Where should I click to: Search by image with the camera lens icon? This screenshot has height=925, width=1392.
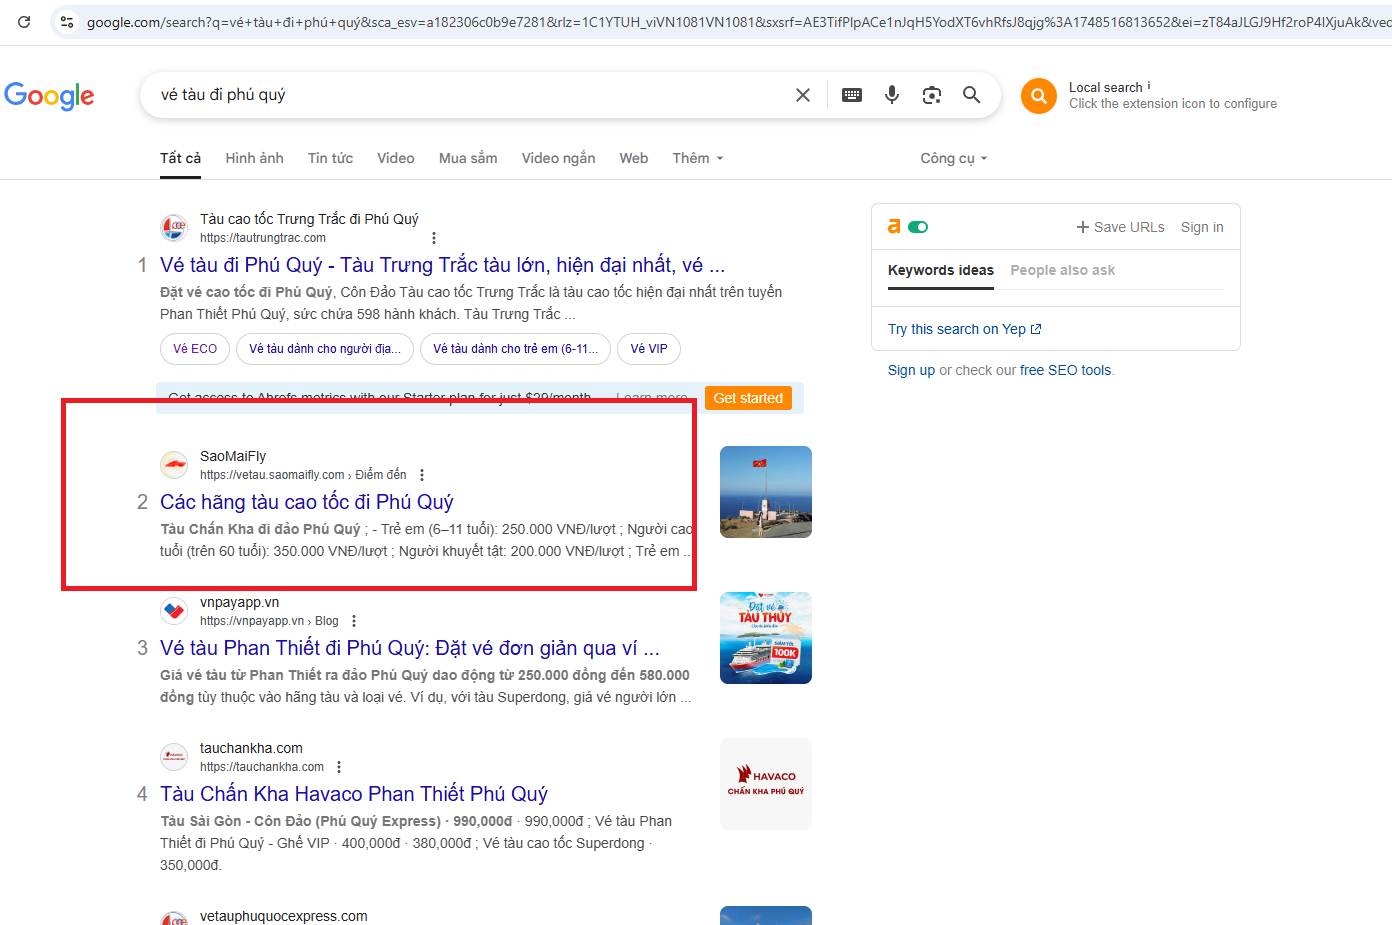pyautogui.click(x=932, y=95)
